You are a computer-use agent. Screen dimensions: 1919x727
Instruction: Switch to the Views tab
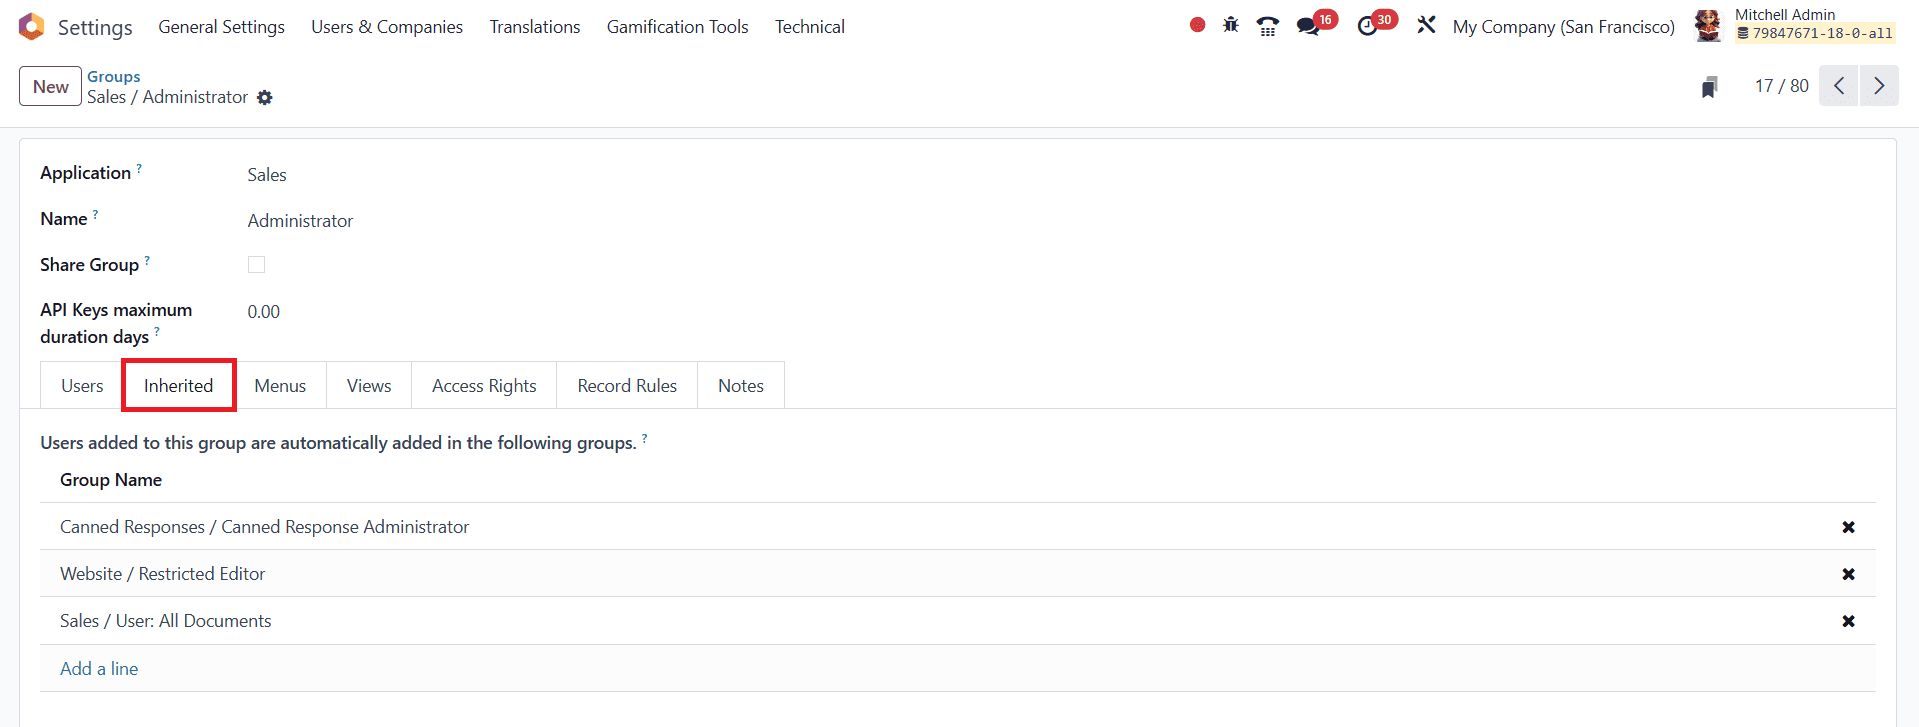[x=369, y=386]
